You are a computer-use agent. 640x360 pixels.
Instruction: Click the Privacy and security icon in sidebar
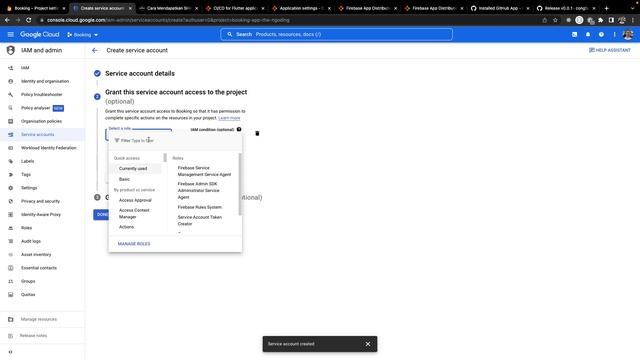click(11, 201)
